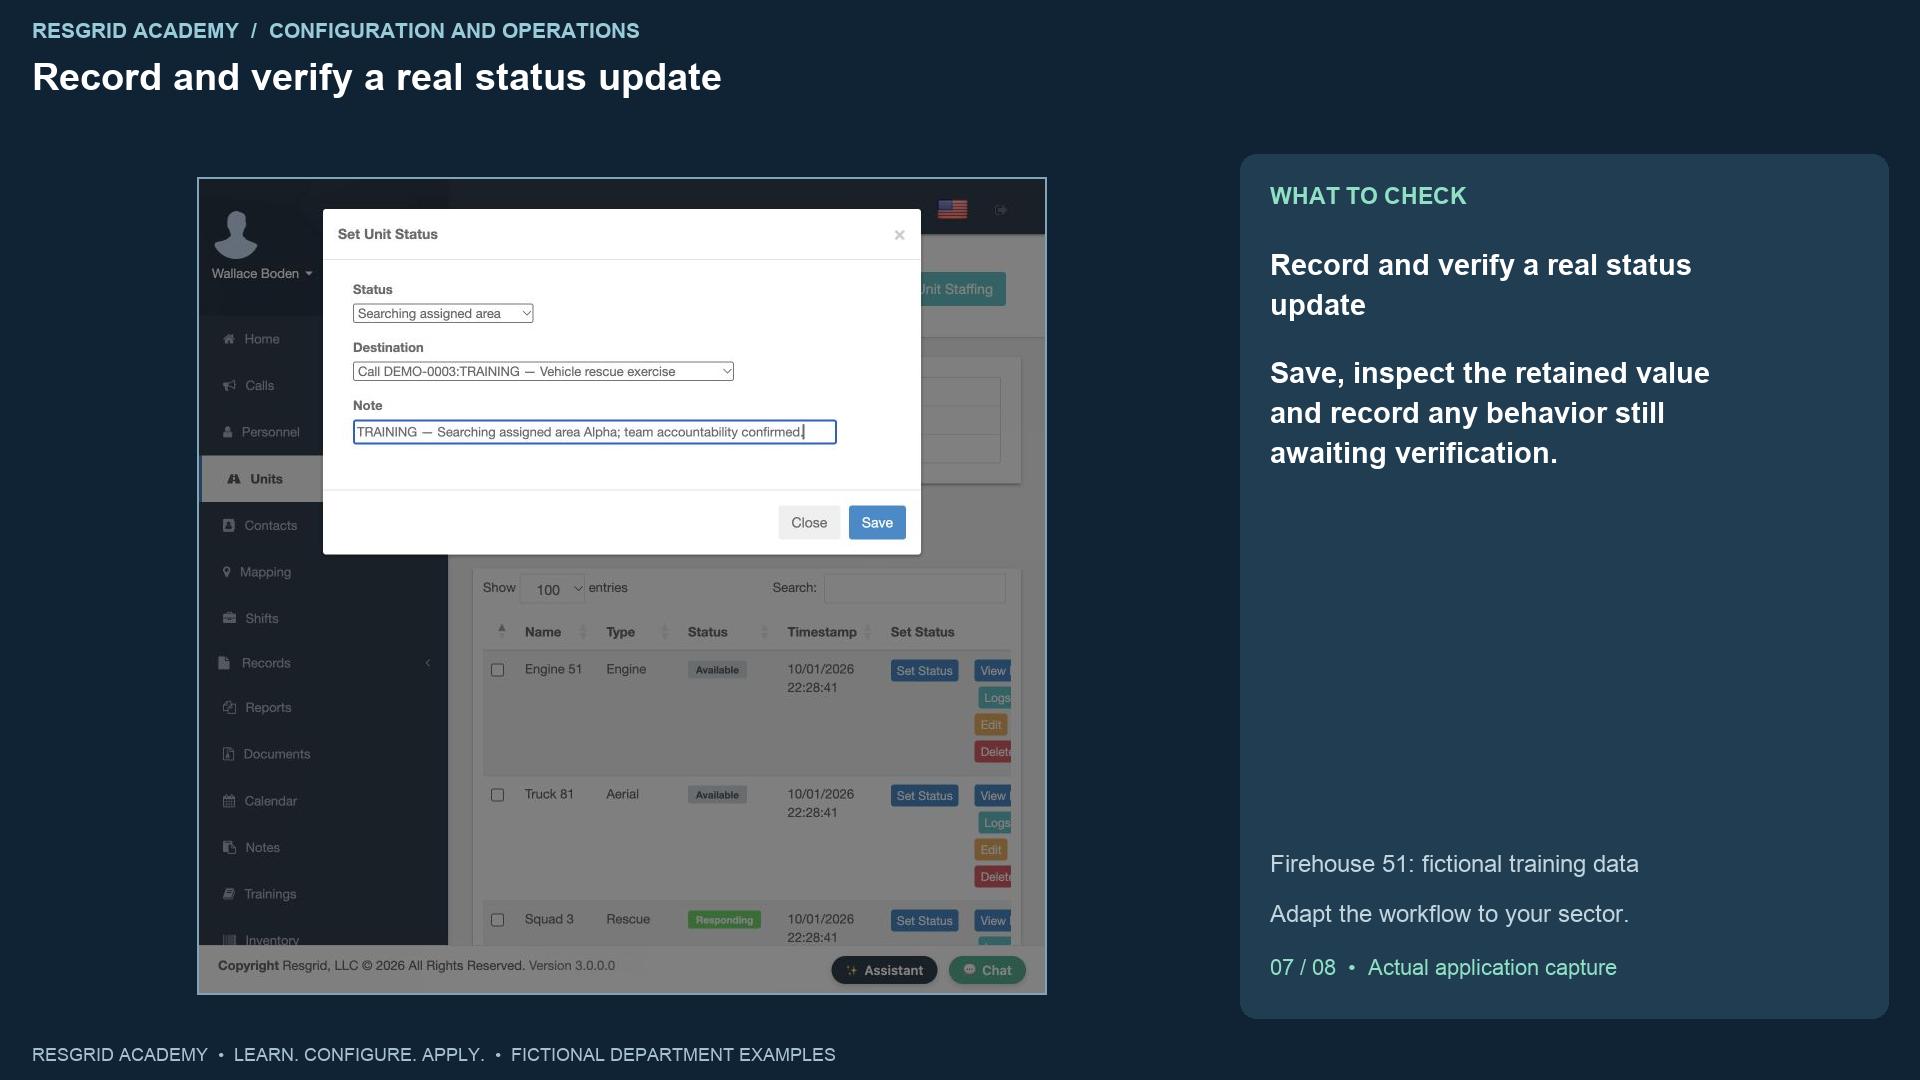Screen dimensions: 1920x1080
Task: Click the Units truck icon
Action: click(234, 479)
